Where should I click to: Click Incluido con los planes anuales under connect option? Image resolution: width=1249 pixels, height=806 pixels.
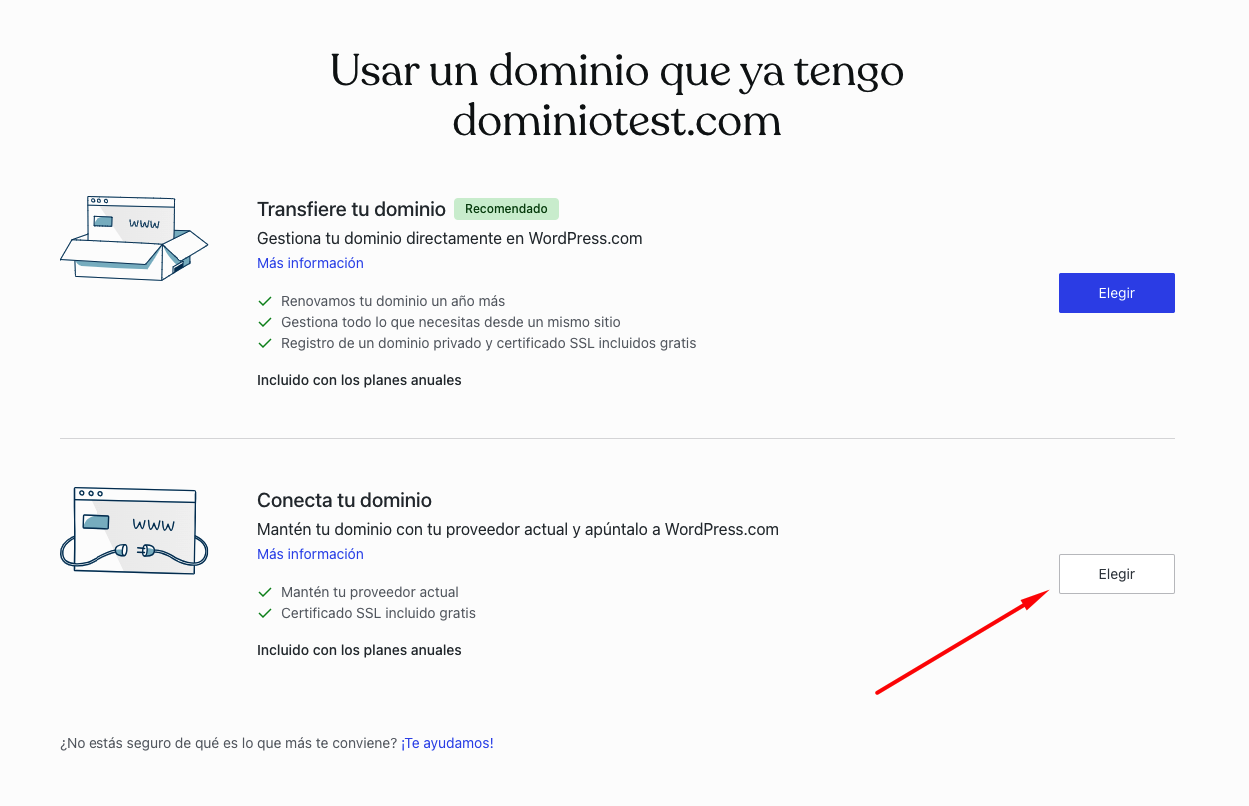pyautogui.click(x=359, y=650)
